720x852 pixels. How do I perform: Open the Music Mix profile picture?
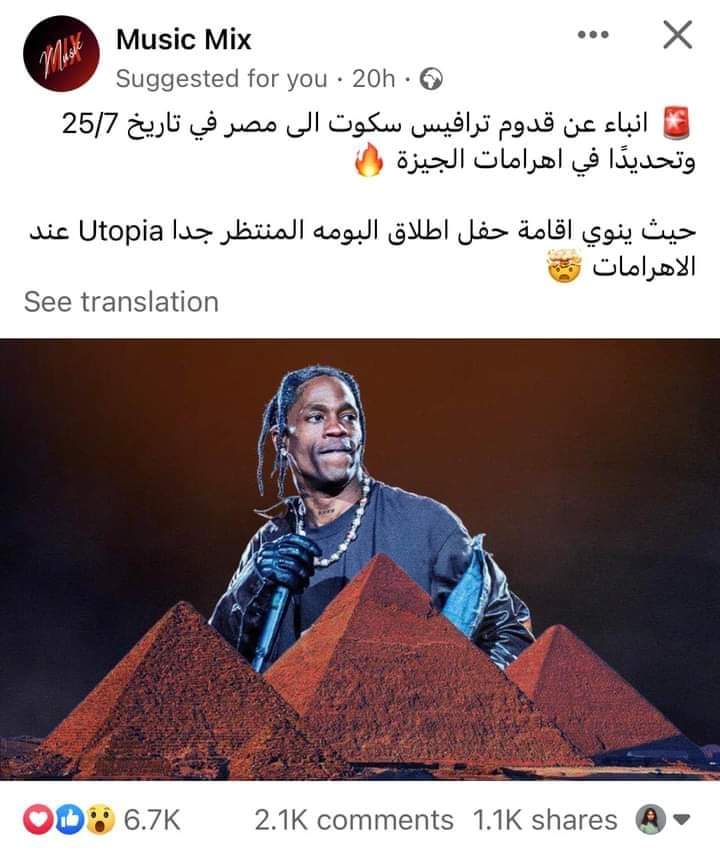click(x=61, y=53)
